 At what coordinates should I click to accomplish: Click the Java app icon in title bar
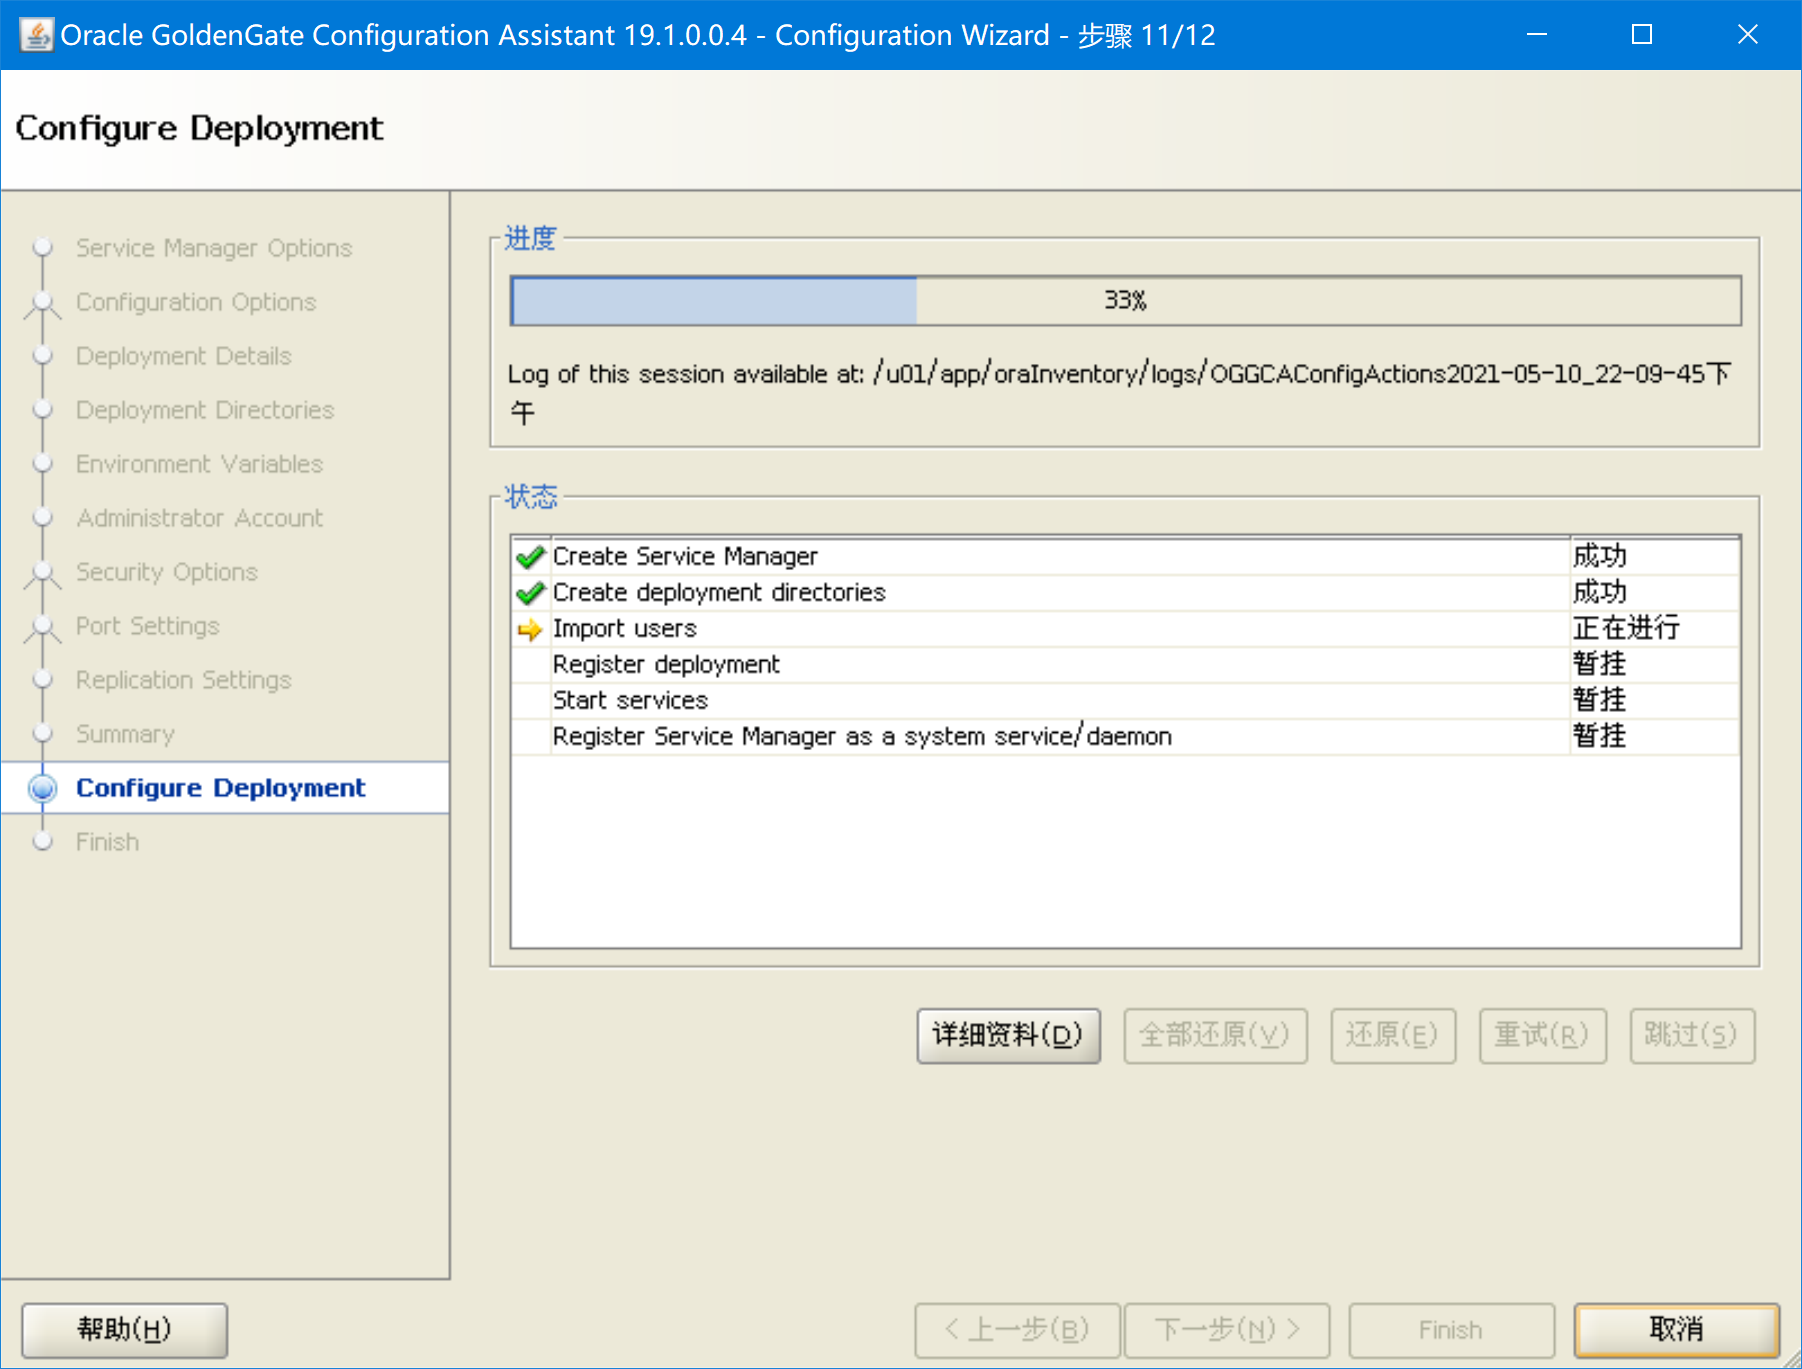[36, 35]
